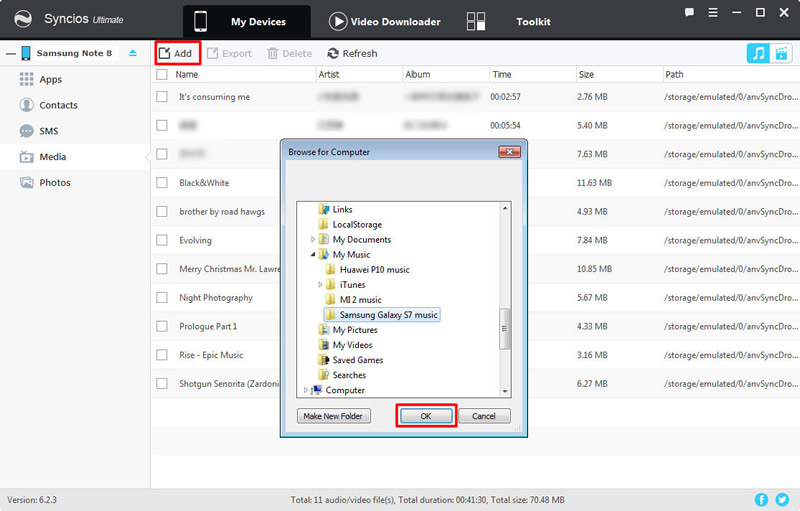Image resolution: width=800 pixels, height=511 pixels.
Task: Open the feedback chat bubble icon
Action: point(689,12)
